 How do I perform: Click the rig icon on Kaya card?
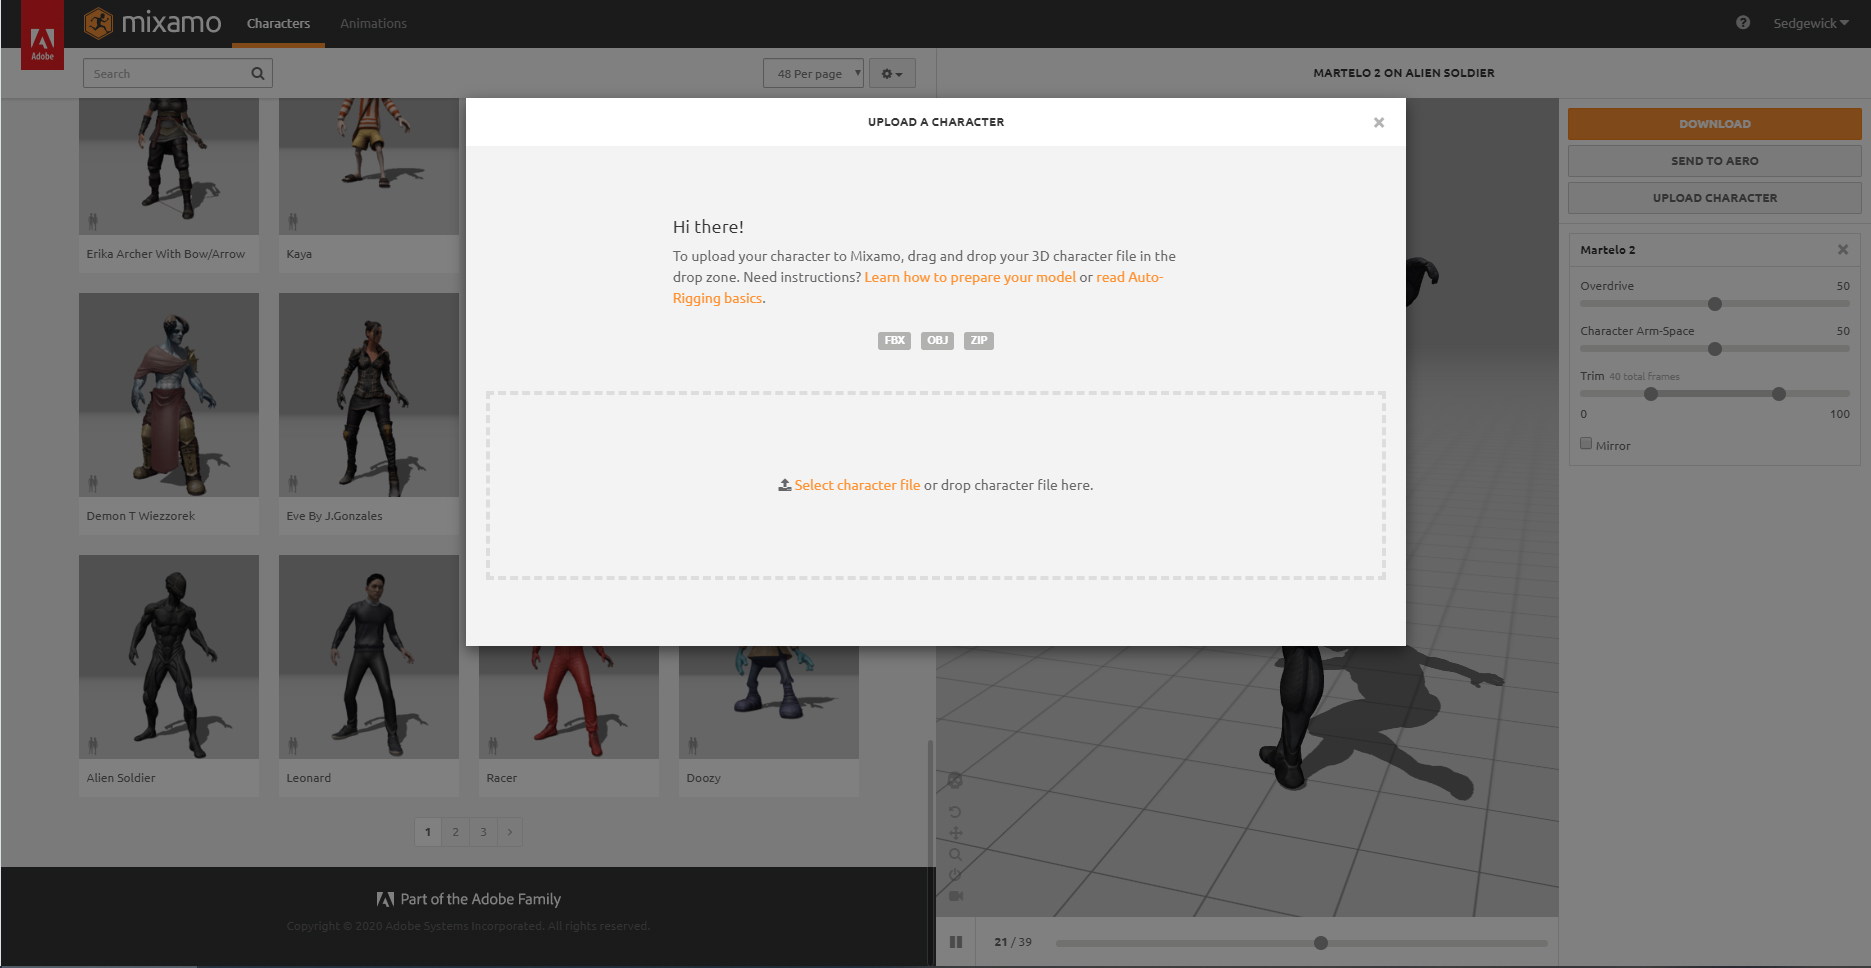[293, 221]
